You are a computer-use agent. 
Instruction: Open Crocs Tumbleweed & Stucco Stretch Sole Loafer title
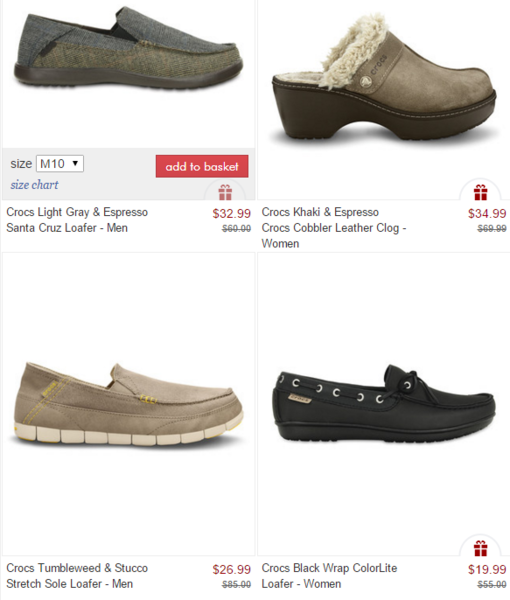77,576
